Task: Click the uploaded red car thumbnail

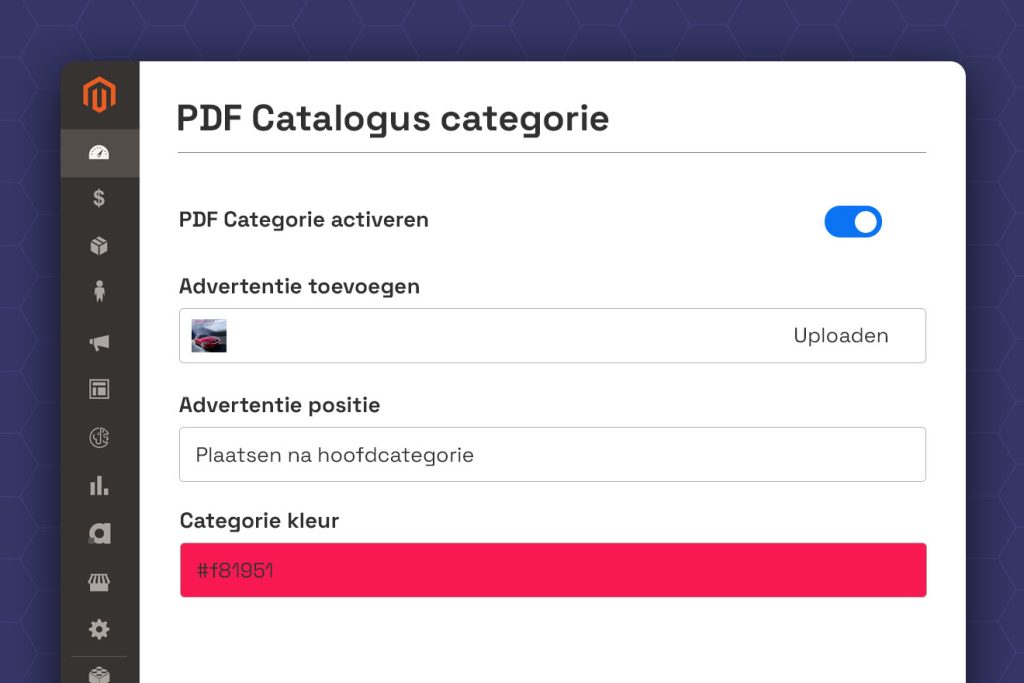Action: pos(209,336)
